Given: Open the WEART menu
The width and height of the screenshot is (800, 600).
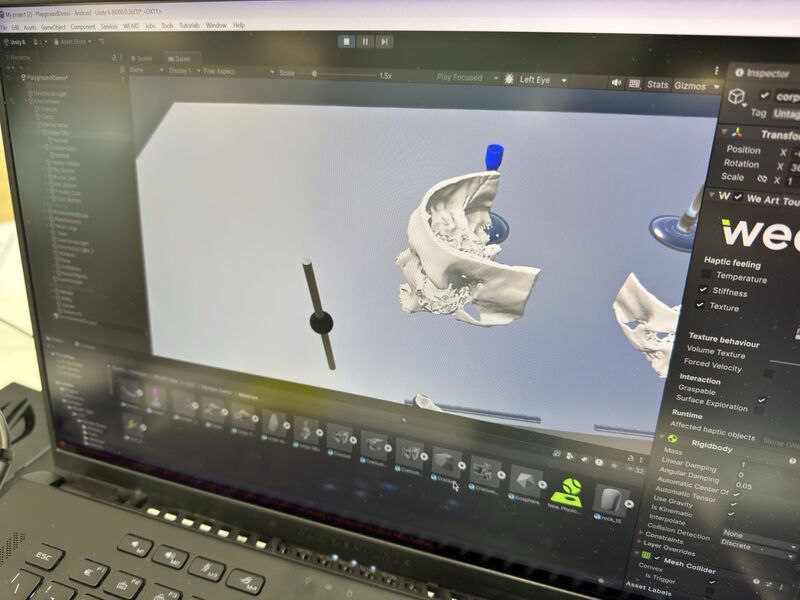Looking at the screenshot, I should (x=131, y=25).
